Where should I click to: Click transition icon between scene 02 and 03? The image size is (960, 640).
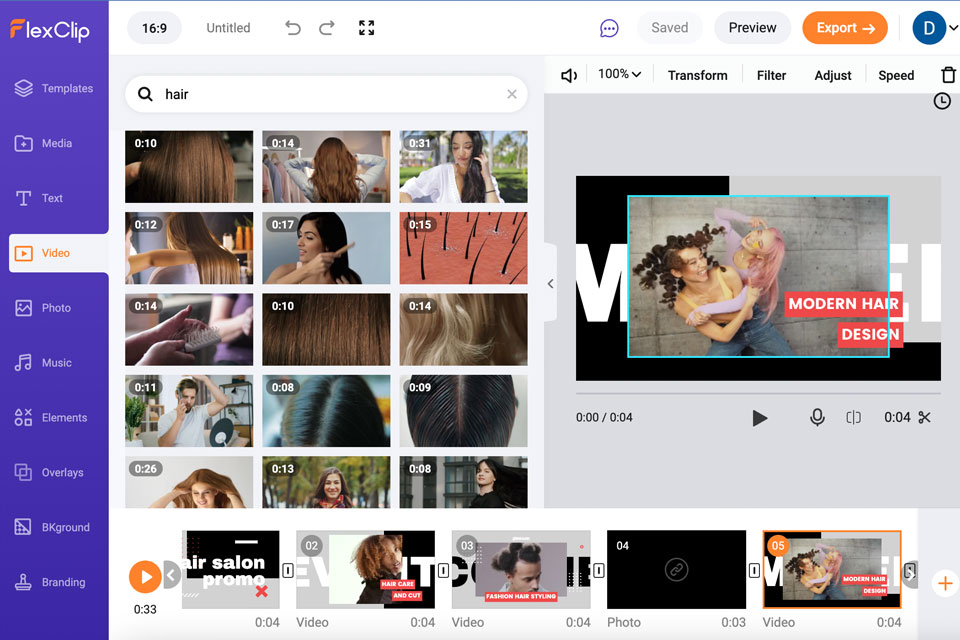coord(444,571)
